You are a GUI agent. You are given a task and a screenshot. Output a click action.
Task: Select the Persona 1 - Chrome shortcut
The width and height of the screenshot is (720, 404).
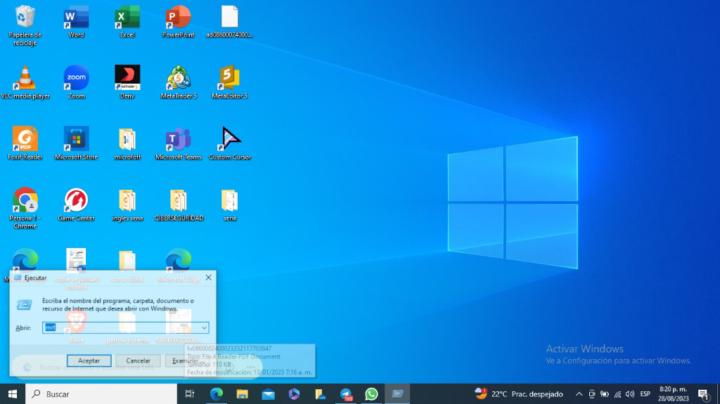(x=25, y=208)
